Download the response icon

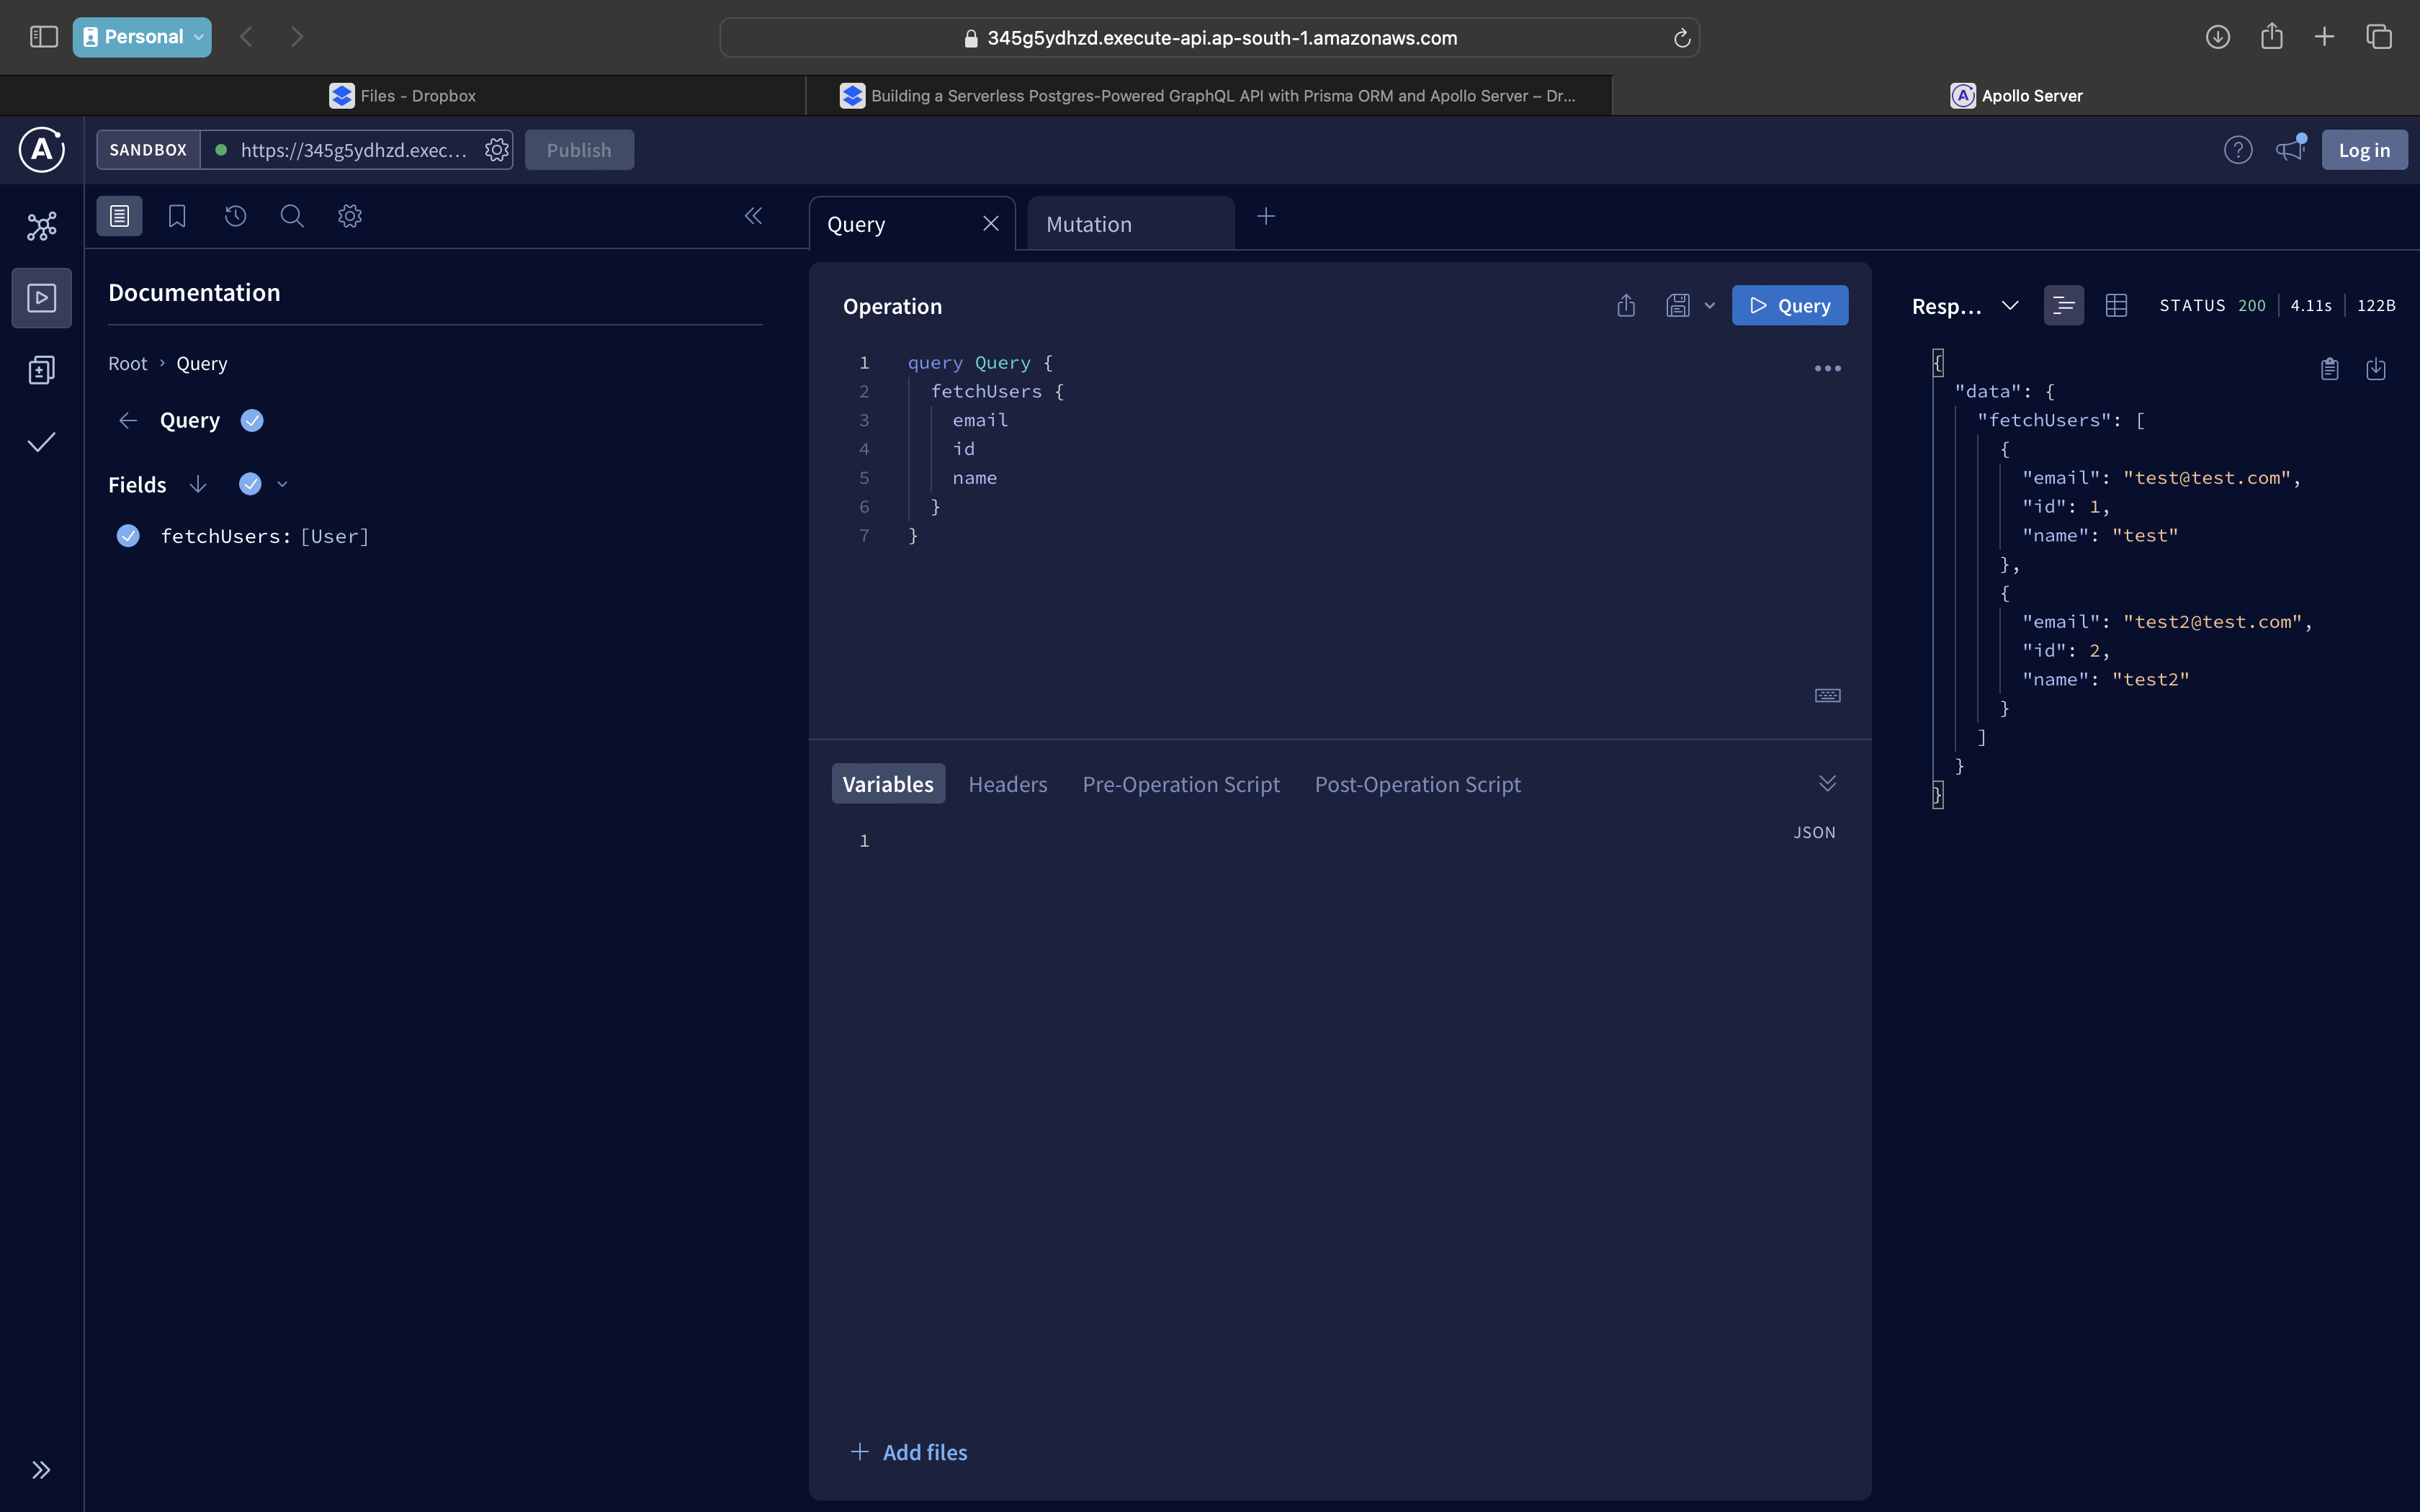pos(2376,368)
